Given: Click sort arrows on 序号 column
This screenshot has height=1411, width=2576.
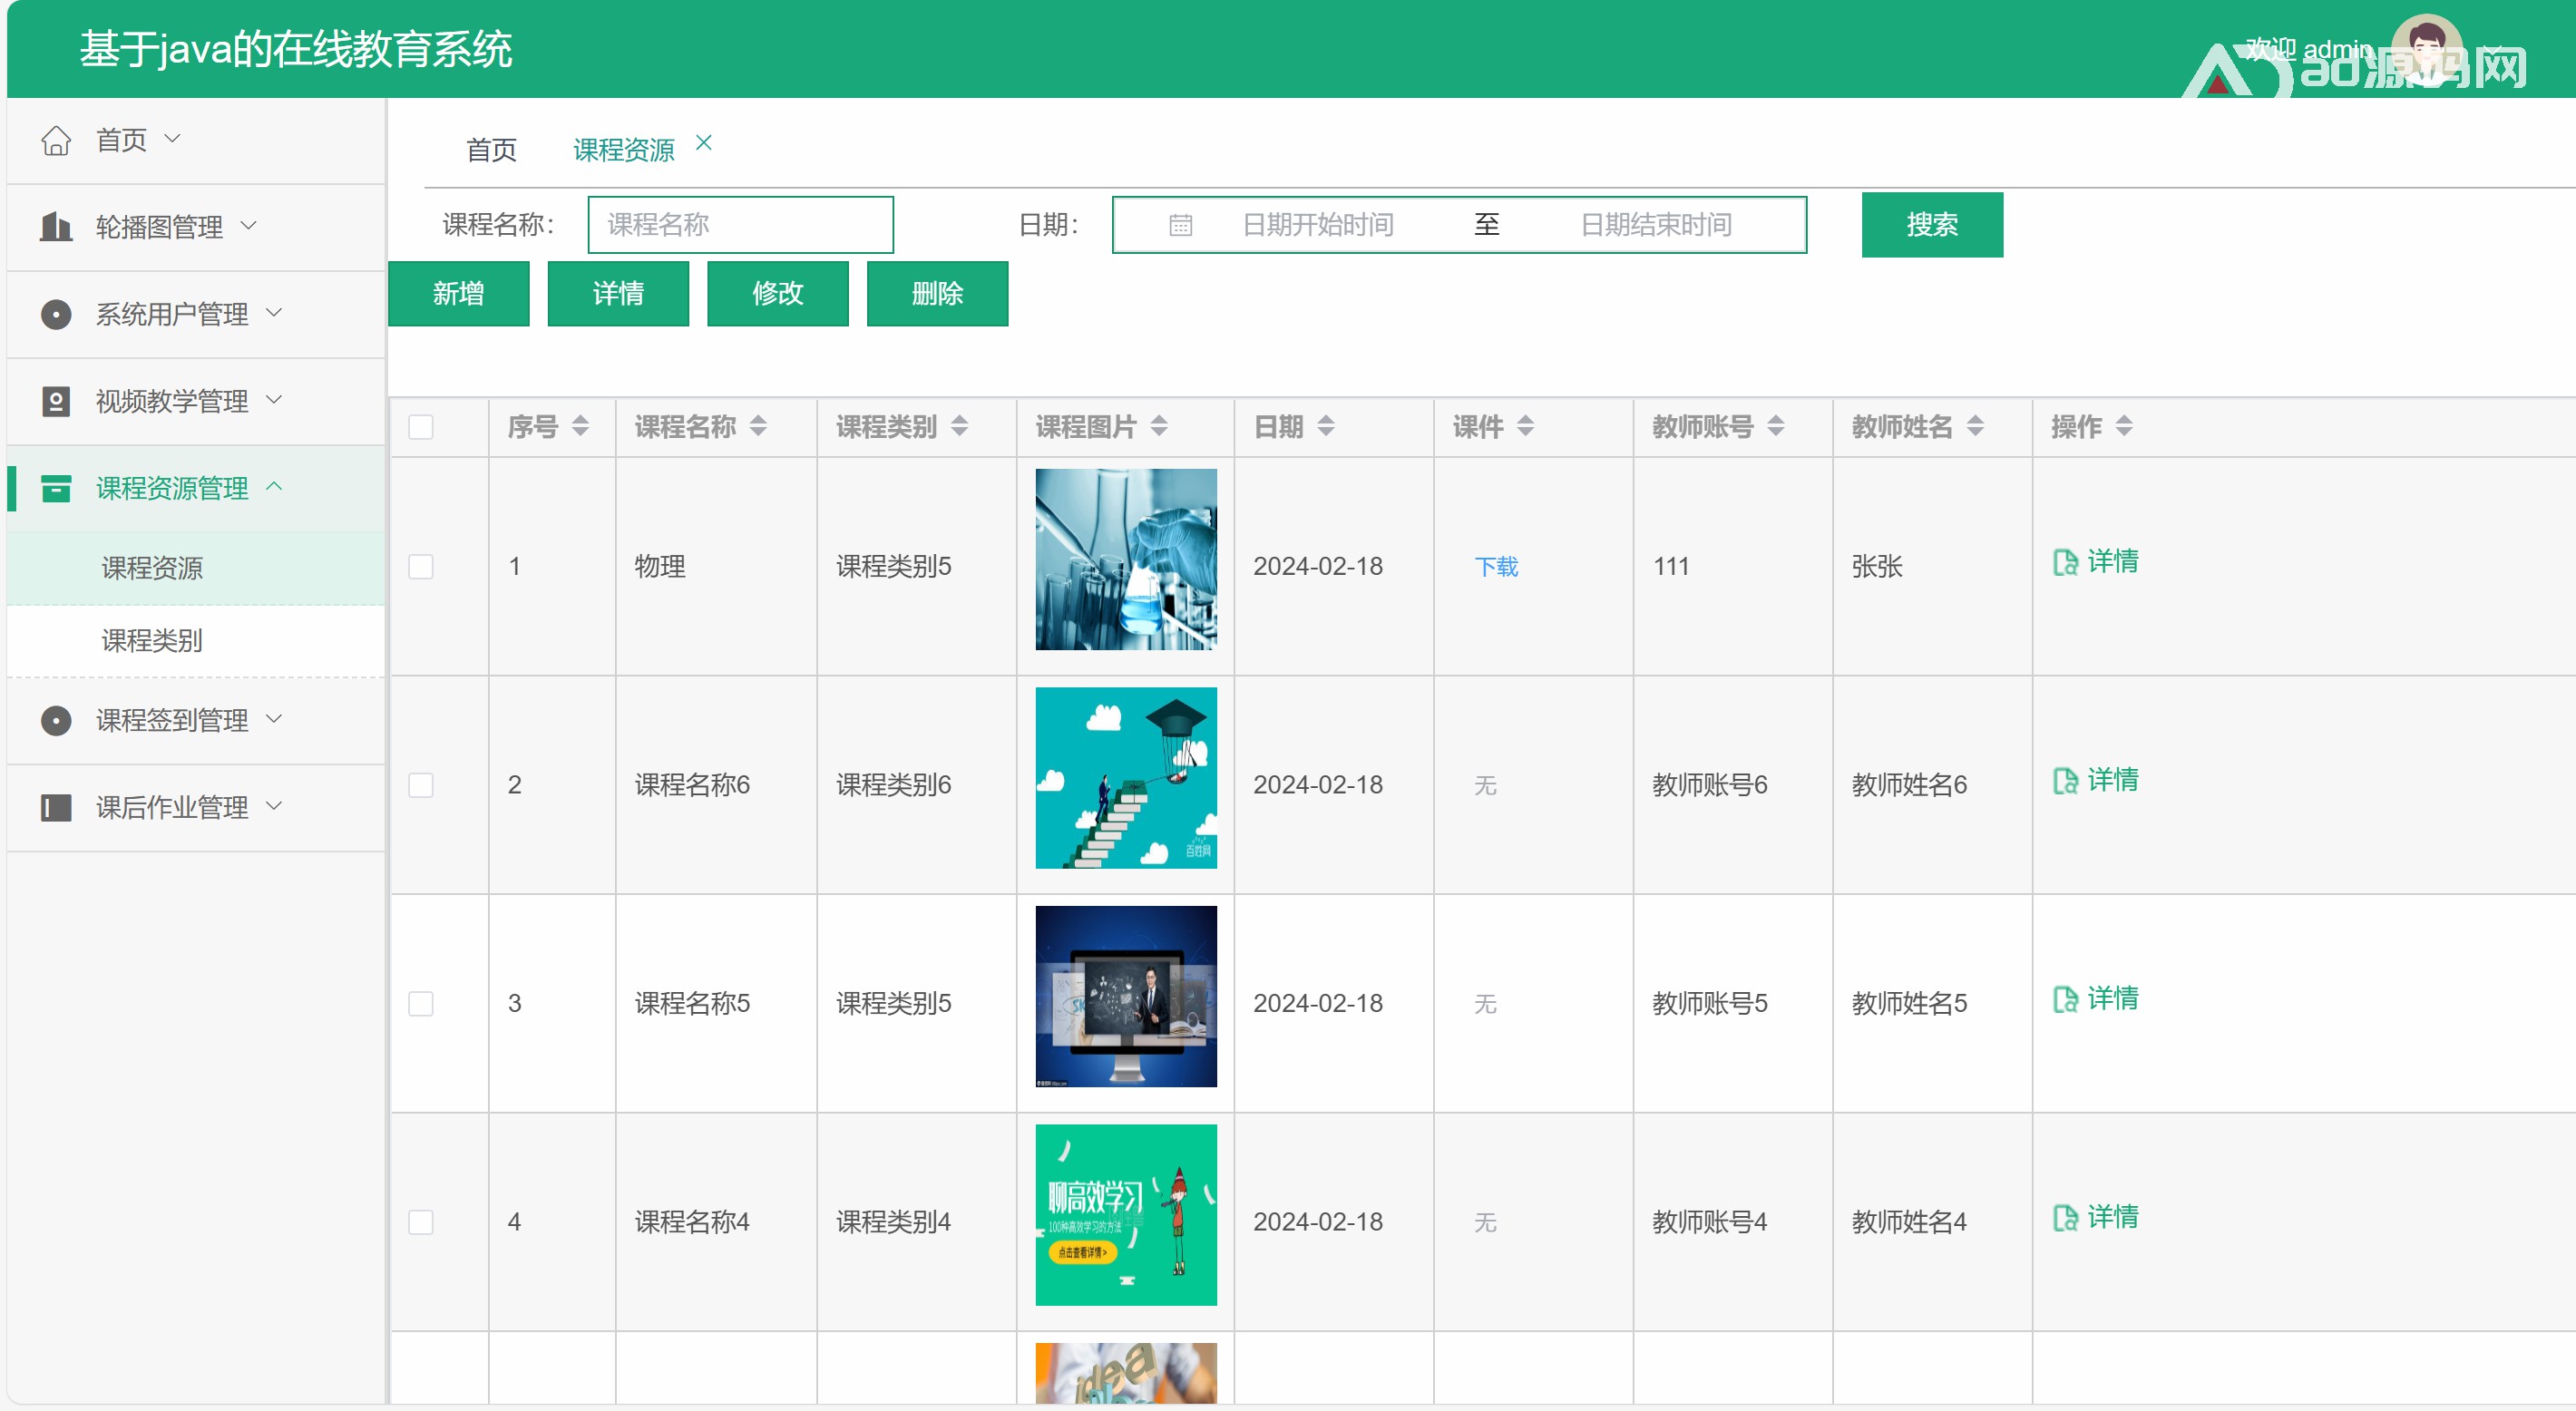Looking at the screenshot, I should pyautogui.click(x=580, y=427).
